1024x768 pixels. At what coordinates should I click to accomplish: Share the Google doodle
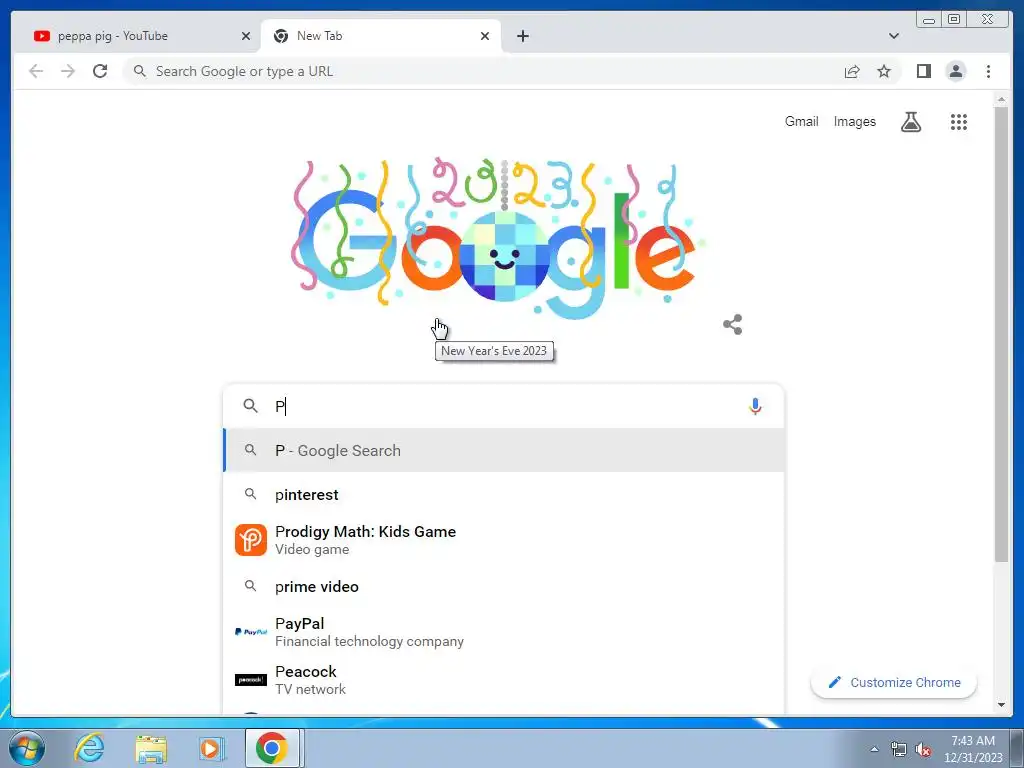click(x=733, y=325)
